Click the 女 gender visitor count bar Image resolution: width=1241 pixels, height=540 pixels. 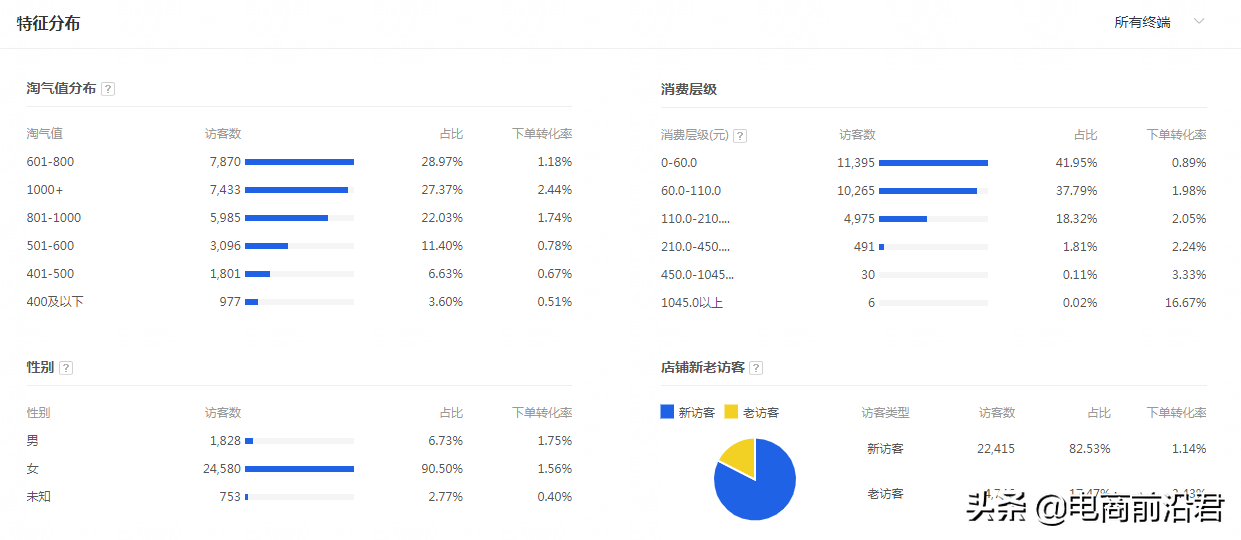pyautogui.click(x=299, y=469)
